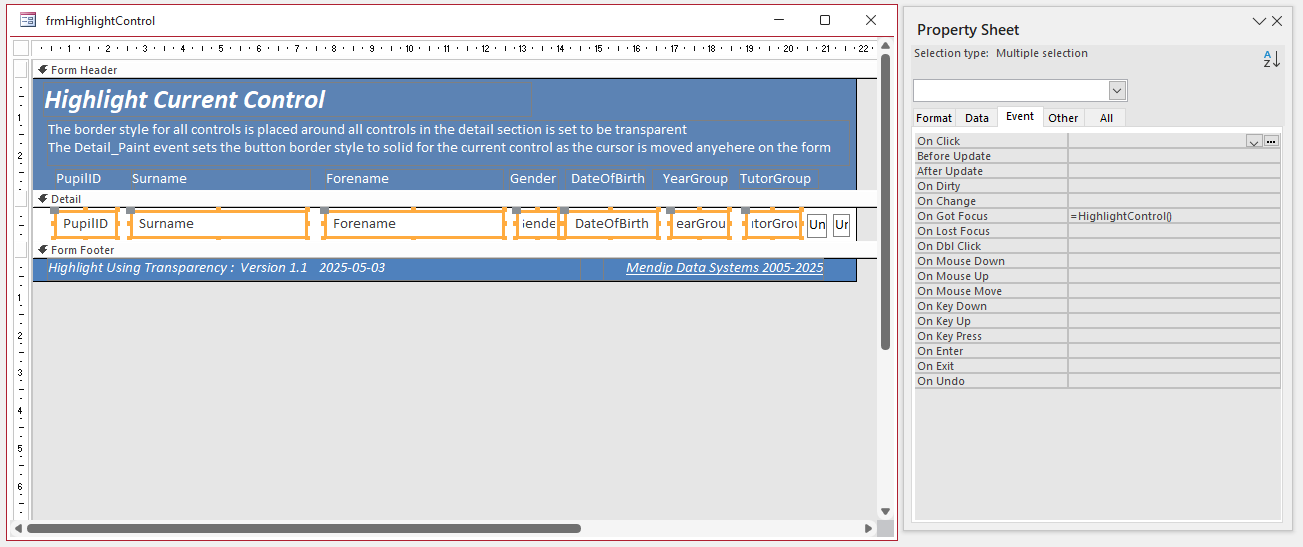Click the On Key Press property field
The height and width of the screenshot is (547, 1303).
(x=1174, y=336)
